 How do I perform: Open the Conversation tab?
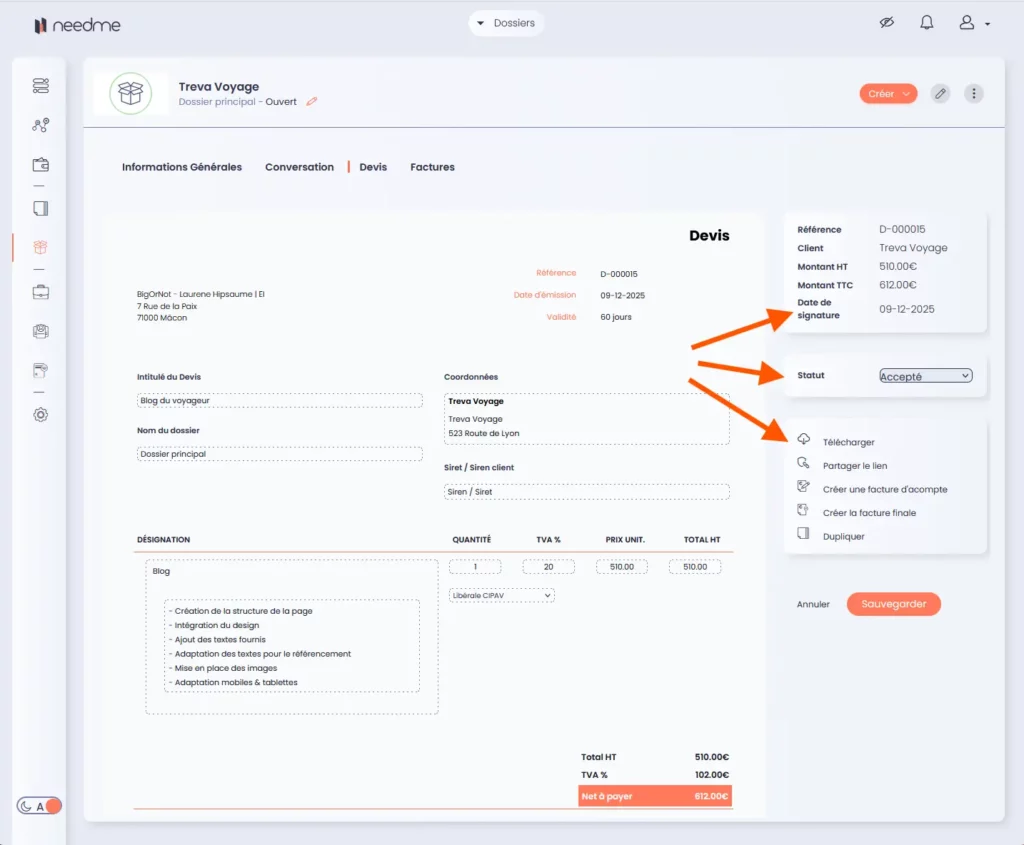coord(299,167)
